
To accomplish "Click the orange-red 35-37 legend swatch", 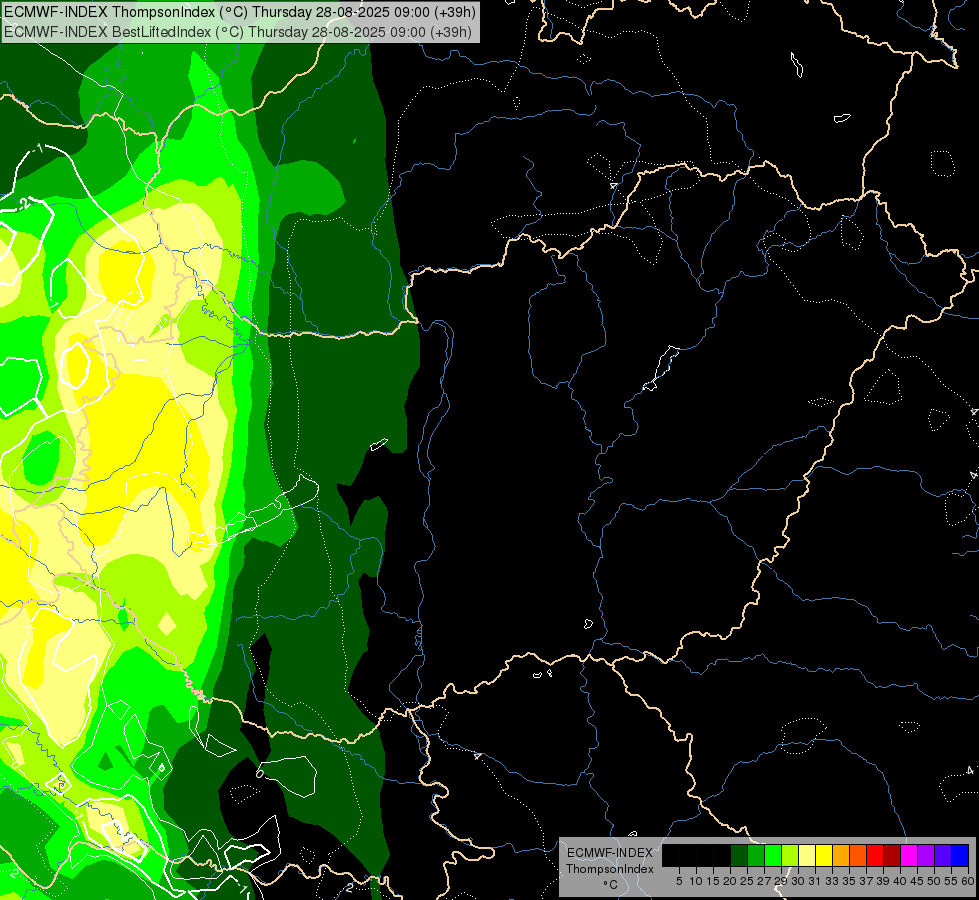I will [858, 855].
